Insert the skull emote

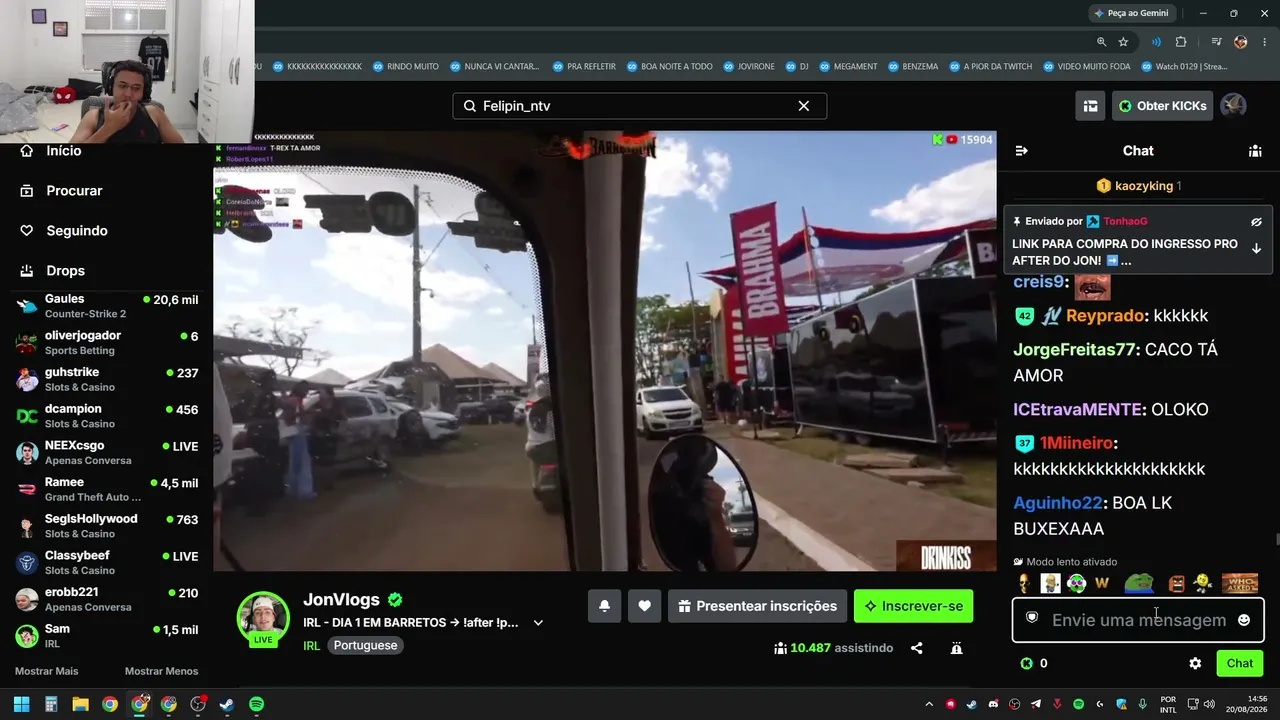[x=1023, y=583]
